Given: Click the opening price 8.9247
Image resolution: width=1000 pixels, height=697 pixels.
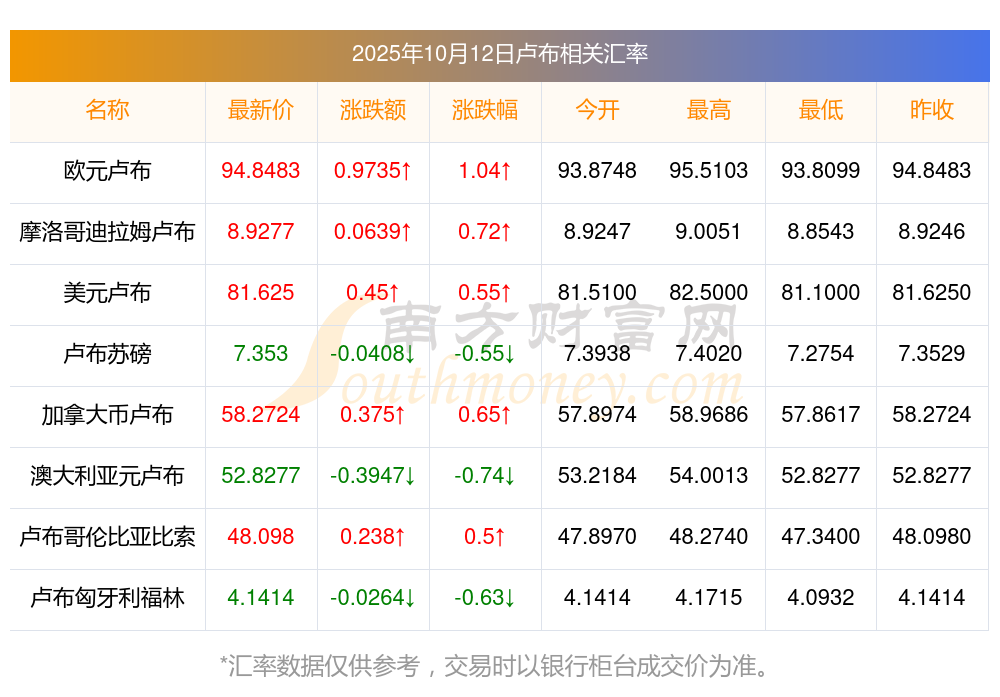Looking at the screenshot, I should pos(597,231).
